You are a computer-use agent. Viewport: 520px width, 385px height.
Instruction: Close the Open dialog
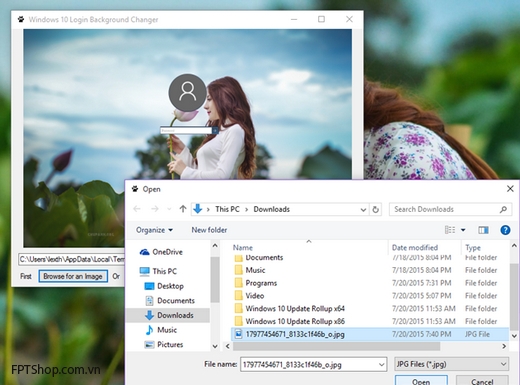coord(510,189)
